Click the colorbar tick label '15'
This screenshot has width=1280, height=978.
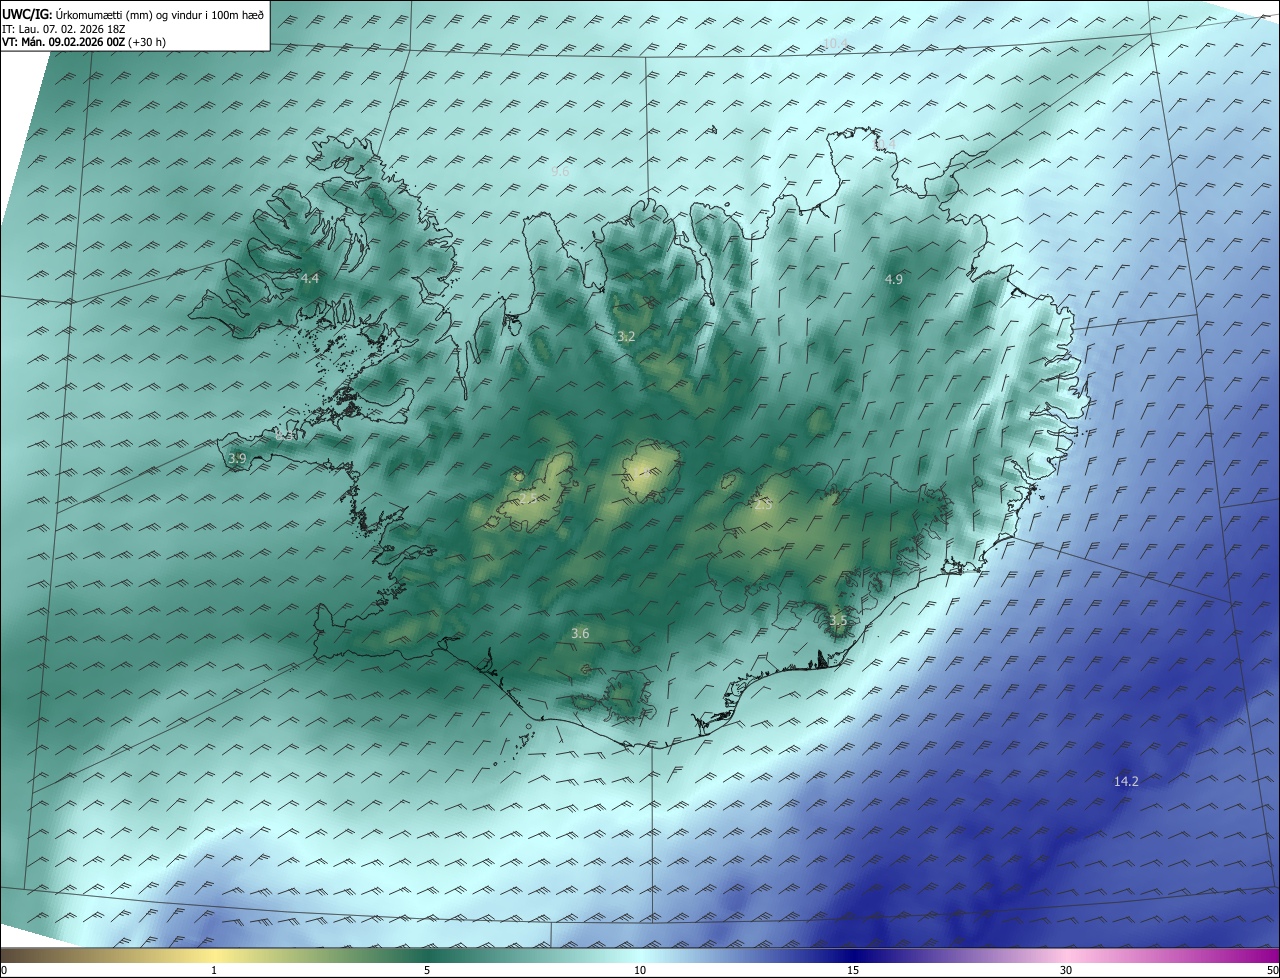[853, 970]
